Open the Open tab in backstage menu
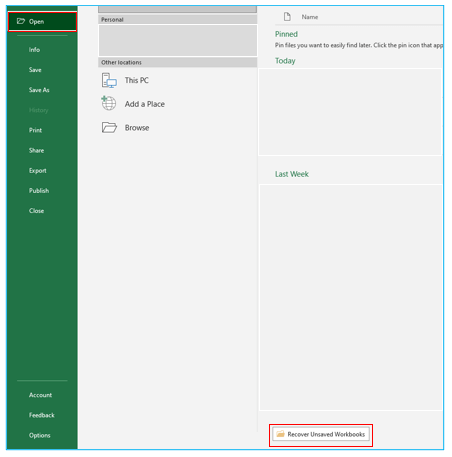The height and width of the screenshot is (457, 452). [42, 22]
